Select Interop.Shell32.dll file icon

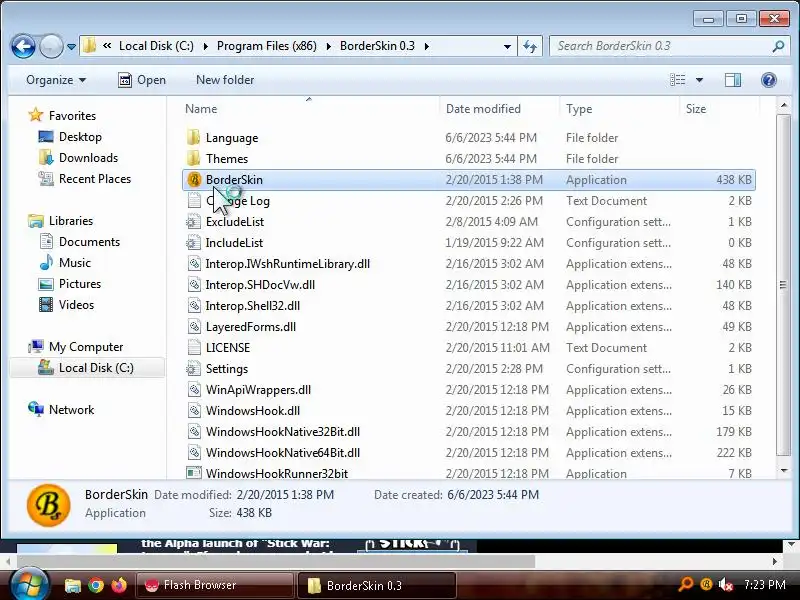tap(194, 306)
